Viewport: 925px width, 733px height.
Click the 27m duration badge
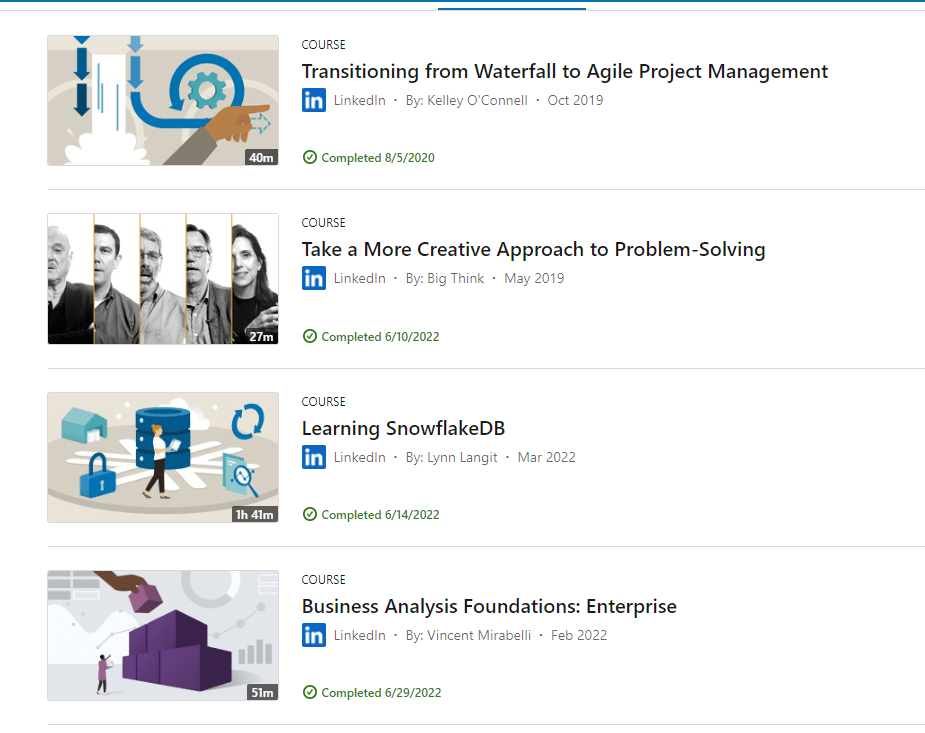click(x=261, y=336)
